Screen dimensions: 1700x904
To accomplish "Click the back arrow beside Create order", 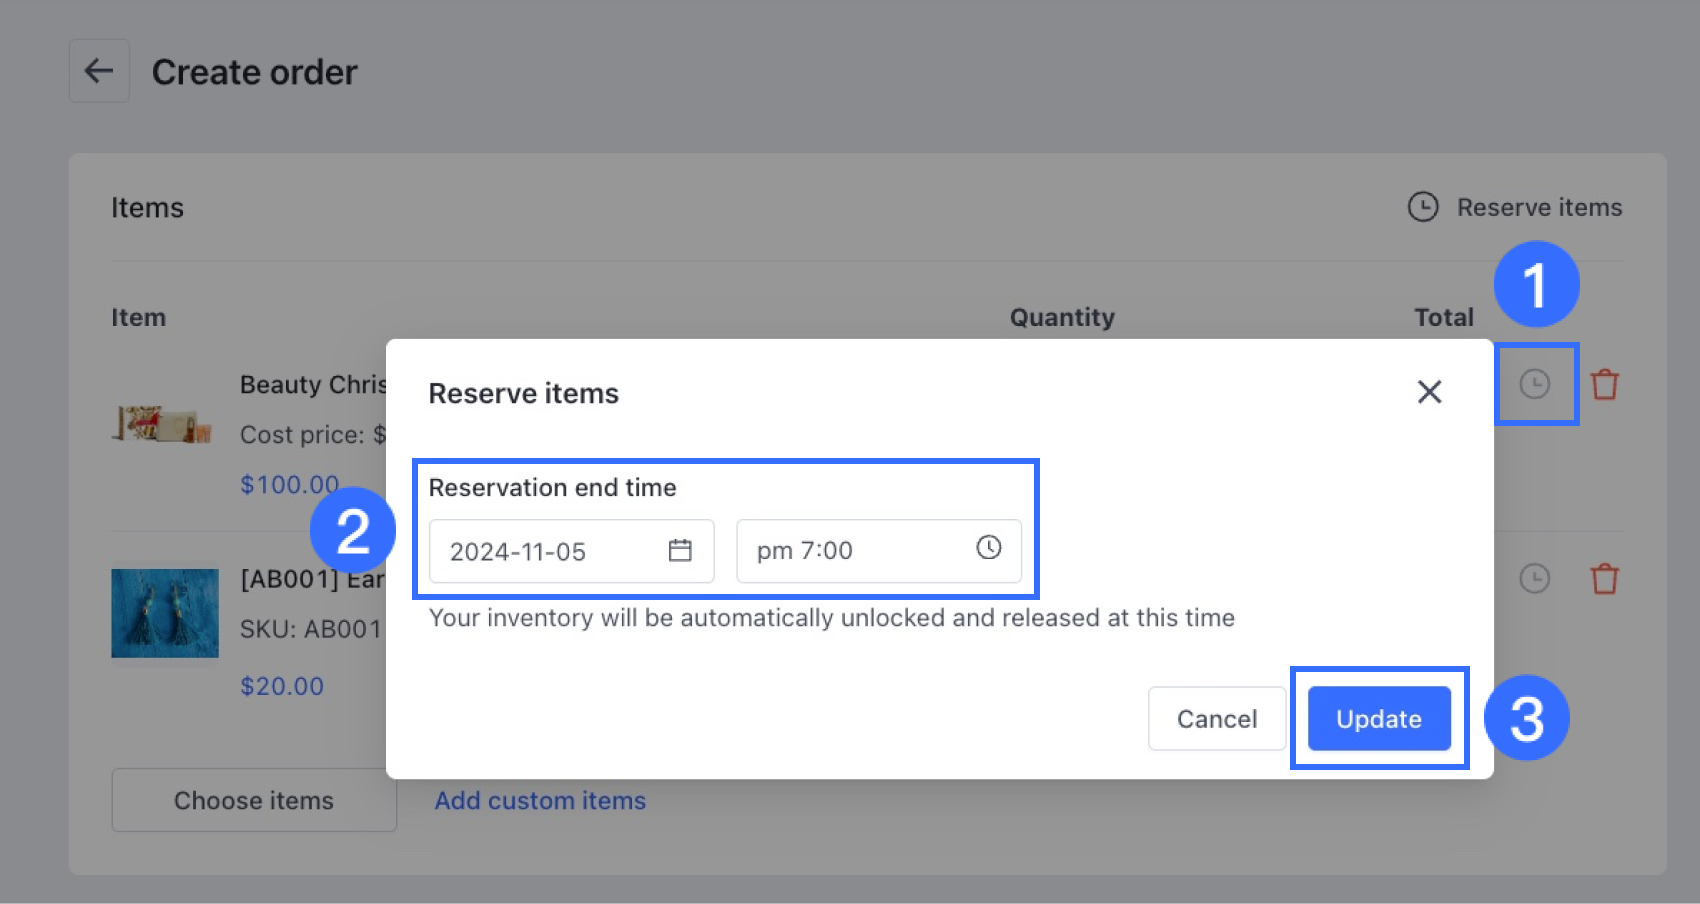I will (x=98, y=71).
